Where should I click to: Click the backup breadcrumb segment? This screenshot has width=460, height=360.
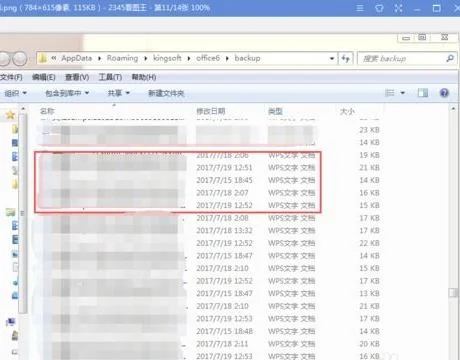[x=247, y=58]
